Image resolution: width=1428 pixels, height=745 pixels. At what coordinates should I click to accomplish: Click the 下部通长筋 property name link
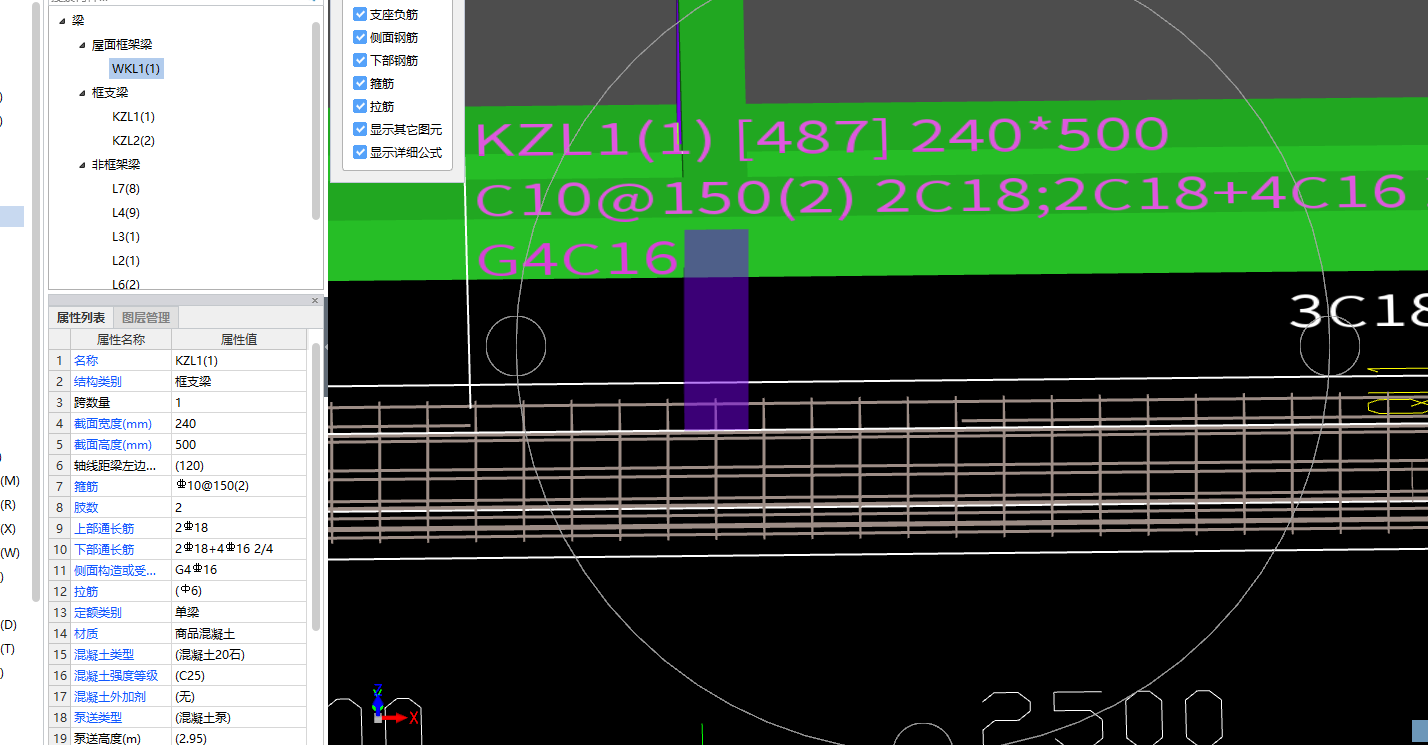[104, 550]
